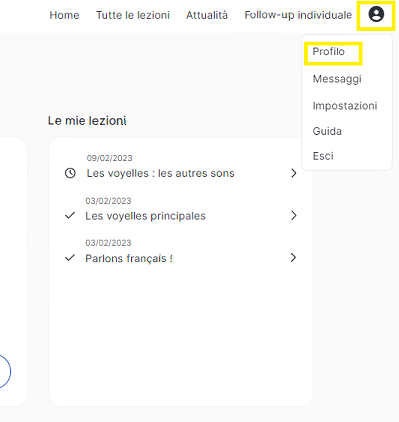Click the checkmark icon beside Parlons français
The height and width of the screenshot is (422, 399).
[x=70, y=258]
